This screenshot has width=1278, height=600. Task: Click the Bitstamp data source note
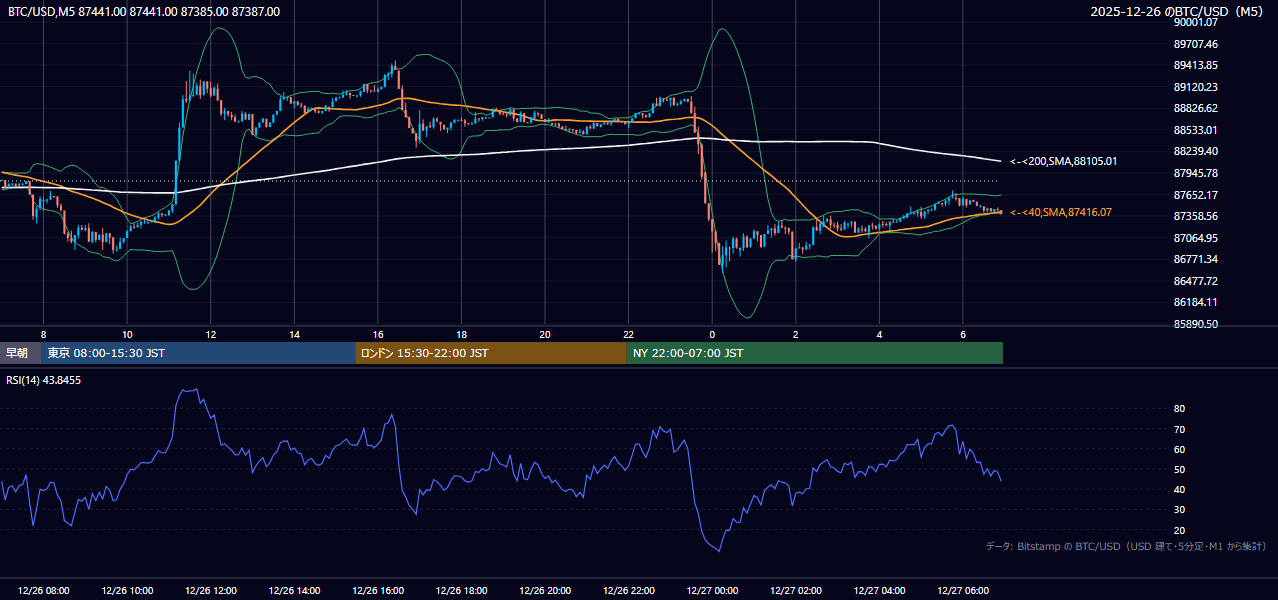(x=1126, y=546)
